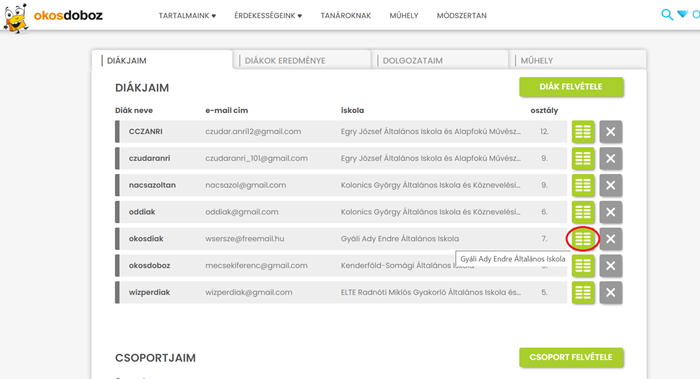Click email wizperdiak@gmail.com
Screen dimensions: 700x379
tap(249, 292)
